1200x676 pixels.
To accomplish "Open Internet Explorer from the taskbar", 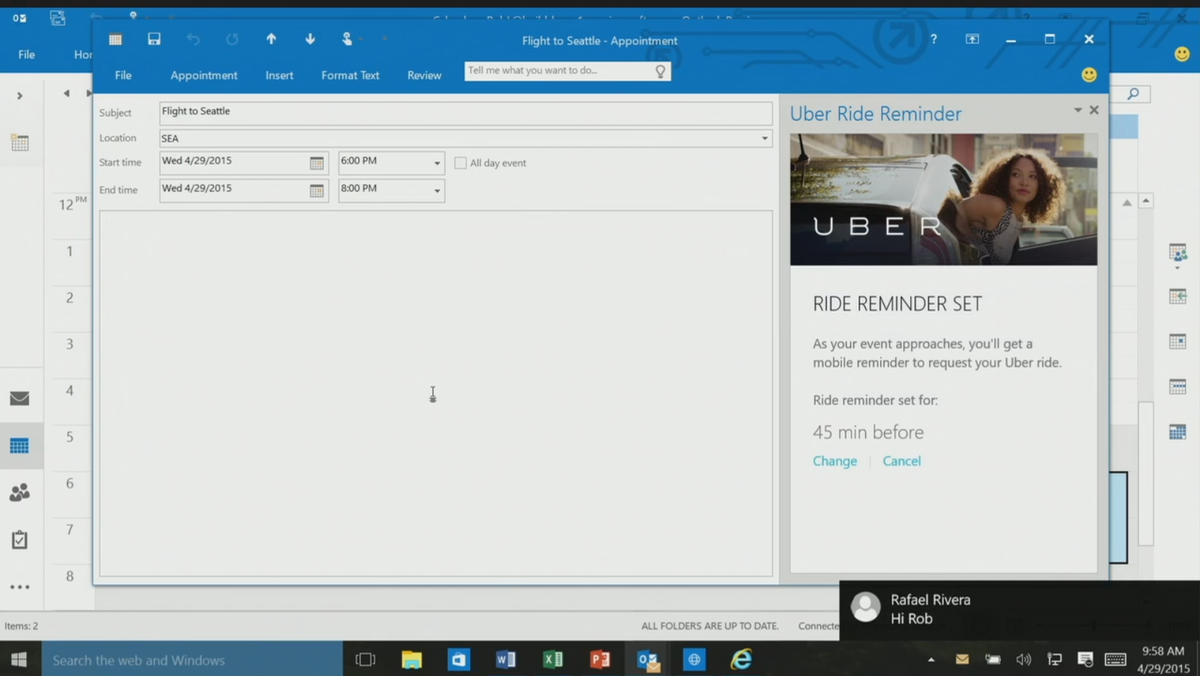I will click(x=741, y=659).
